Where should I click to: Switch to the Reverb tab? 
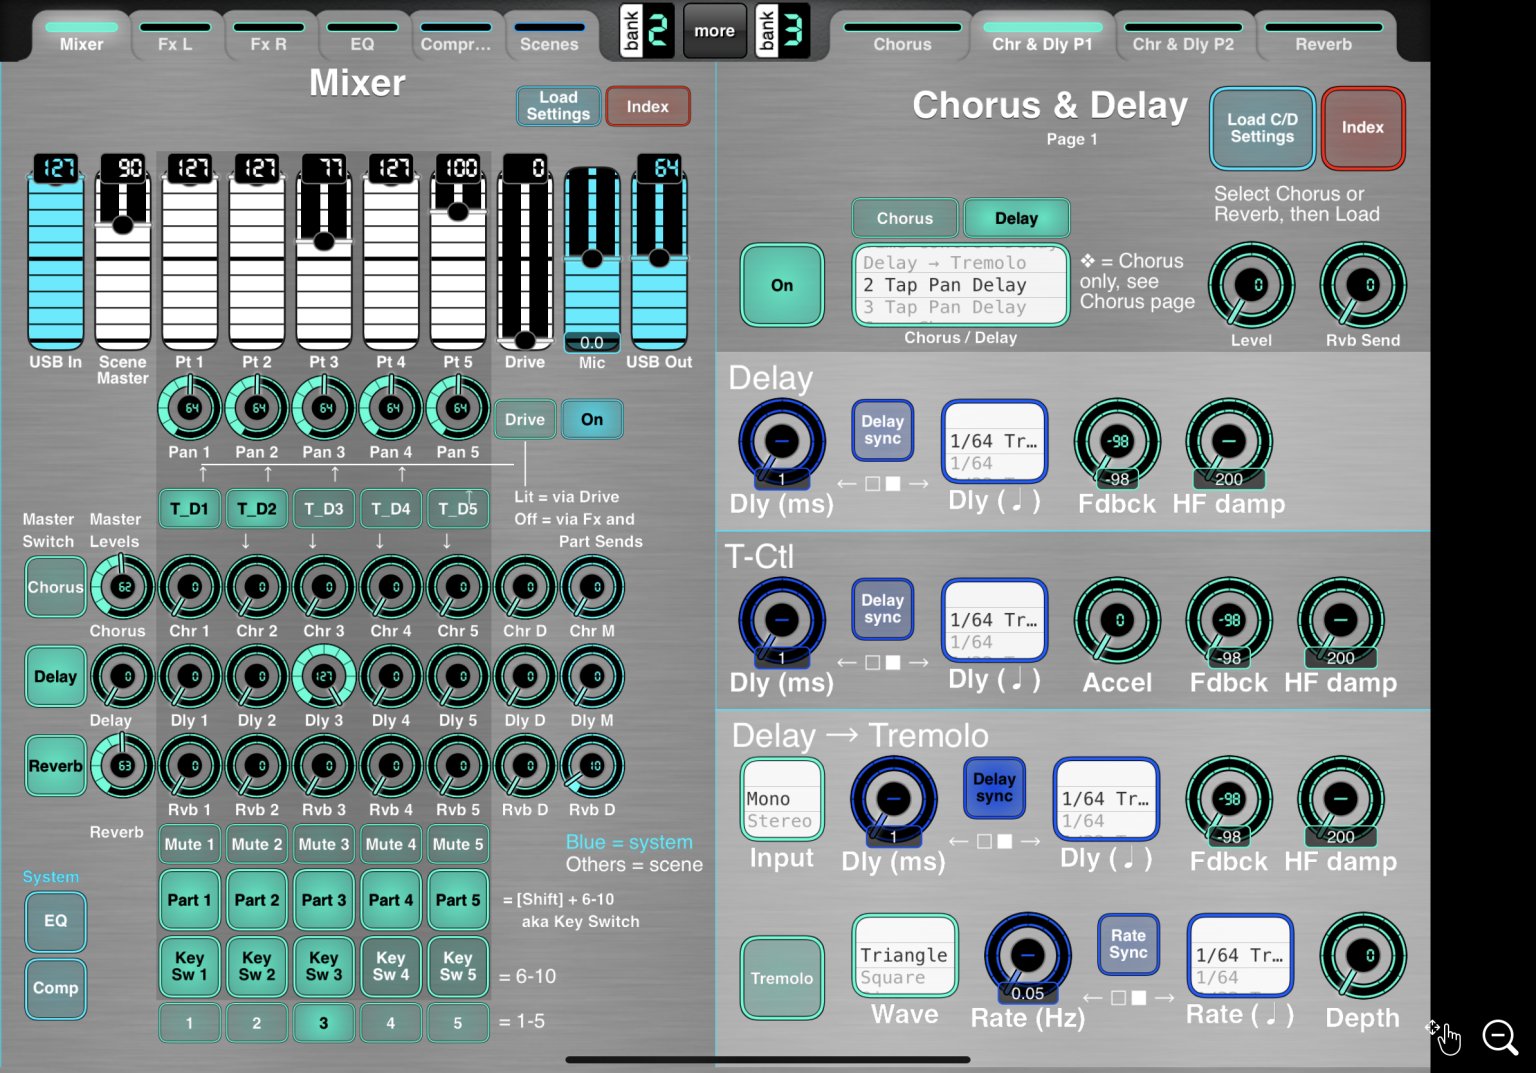point(1323,36)
